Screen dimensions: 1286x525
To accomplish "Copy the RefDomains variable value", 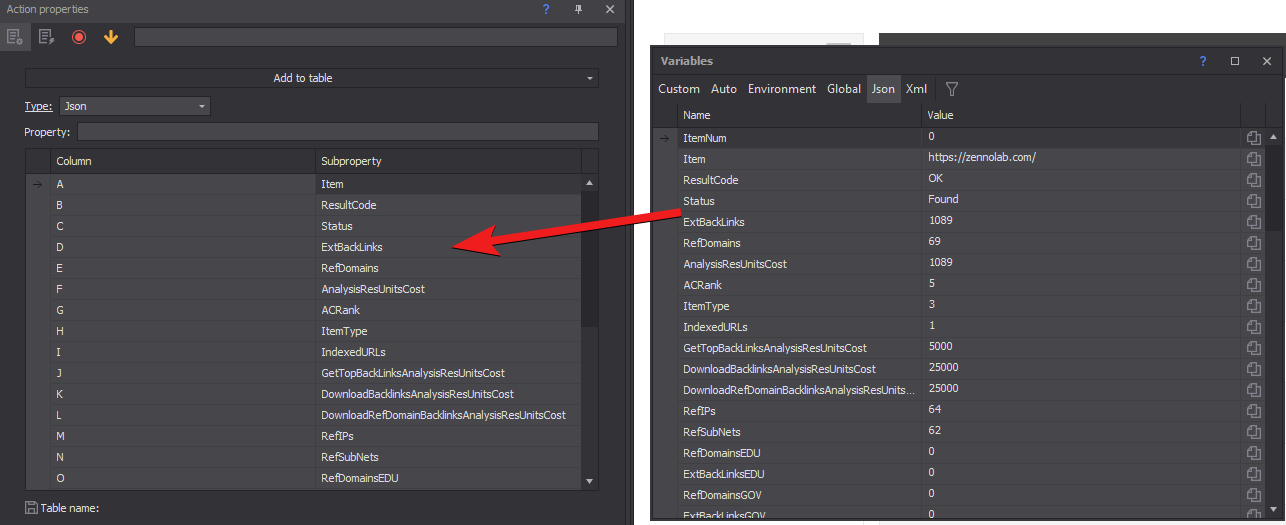I will click(1253, 243).
